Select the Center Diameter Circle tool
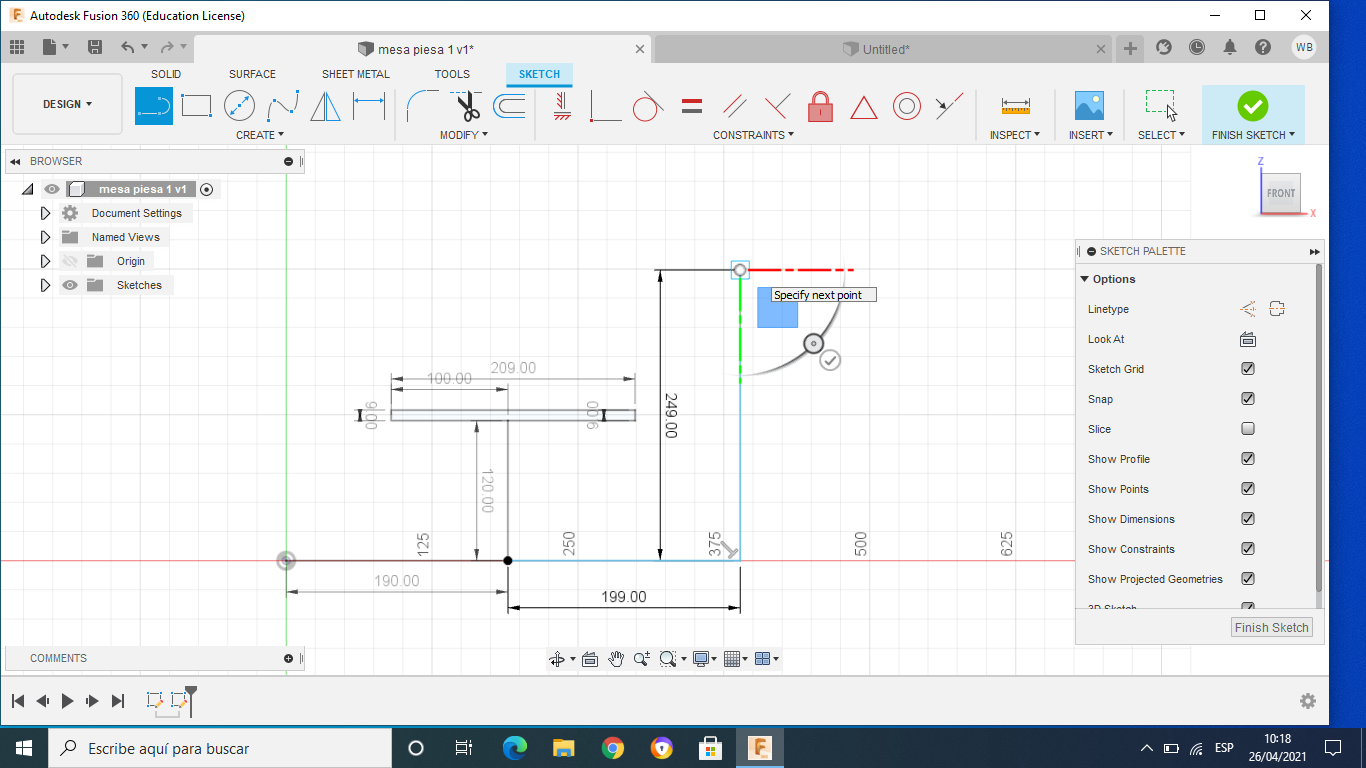 click(239, 105)
